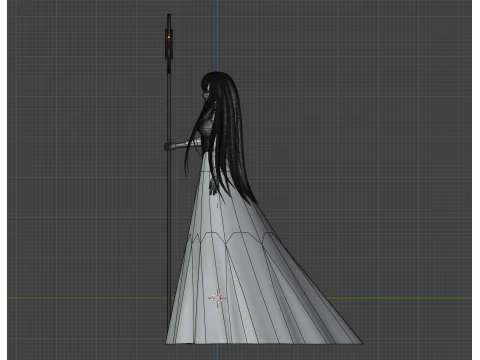The image size is (480, 360).
Task: Click the orange origin dot on the staff
Action: [169, 37]
